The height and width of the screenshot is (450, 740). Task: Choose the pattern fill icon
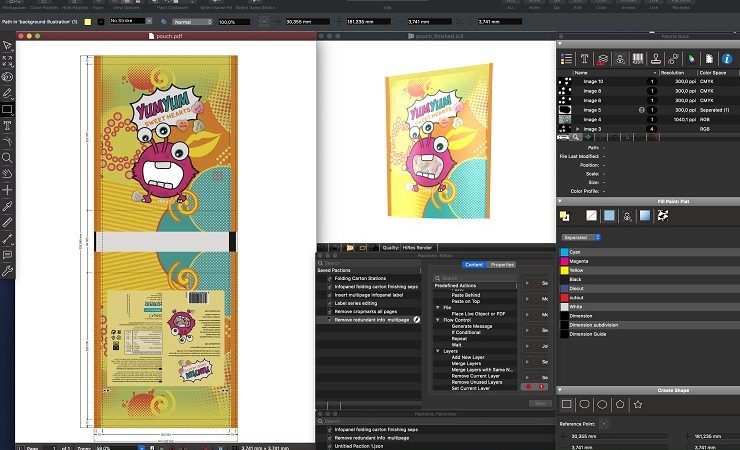[x=663, y=216]
